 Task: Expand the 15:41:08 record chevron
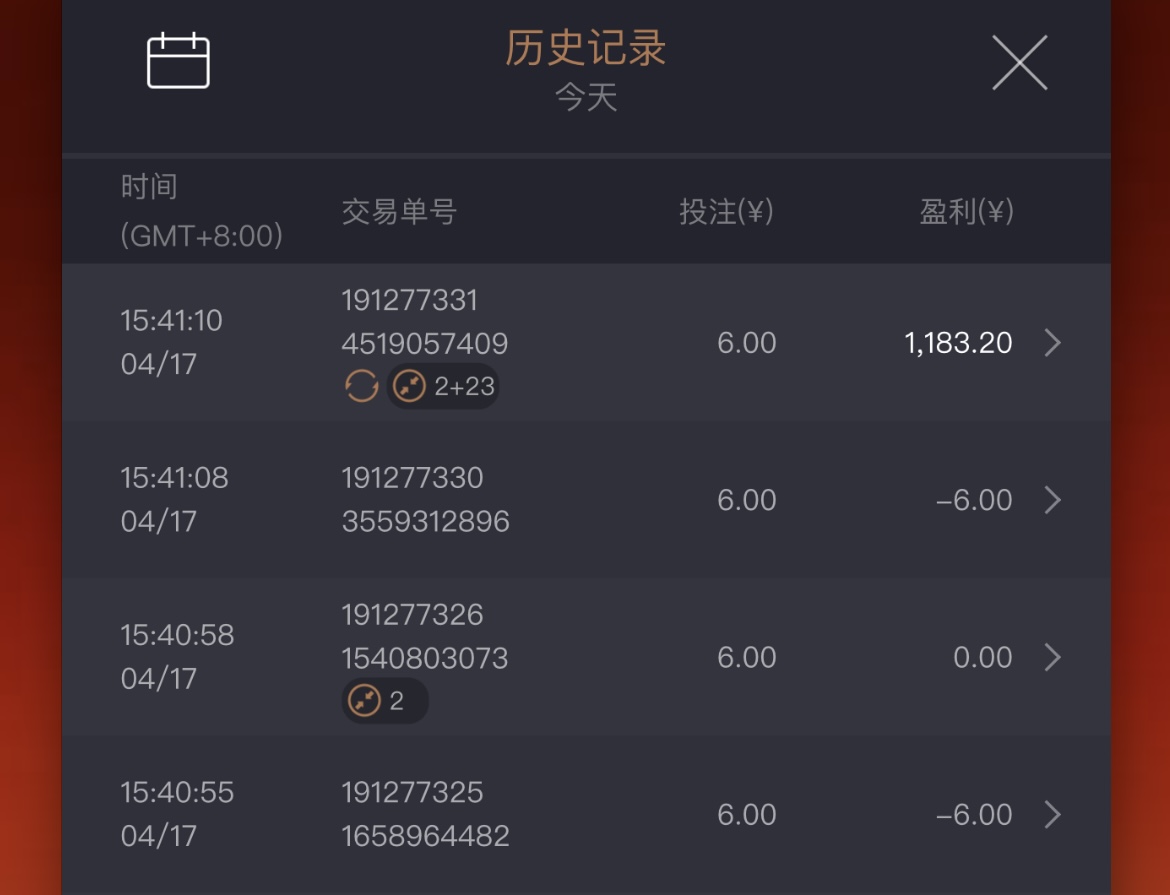(x=1052, y=500)
